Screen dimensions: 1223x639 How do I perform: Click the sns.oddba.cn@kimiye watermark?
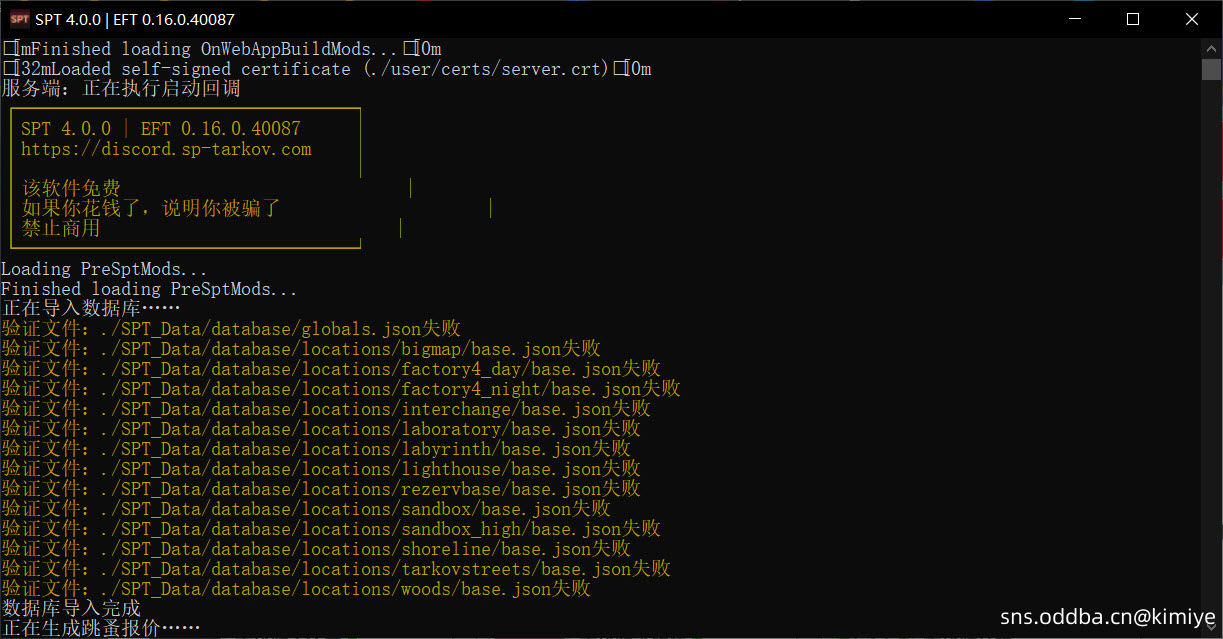click(x=1107, y=618)
